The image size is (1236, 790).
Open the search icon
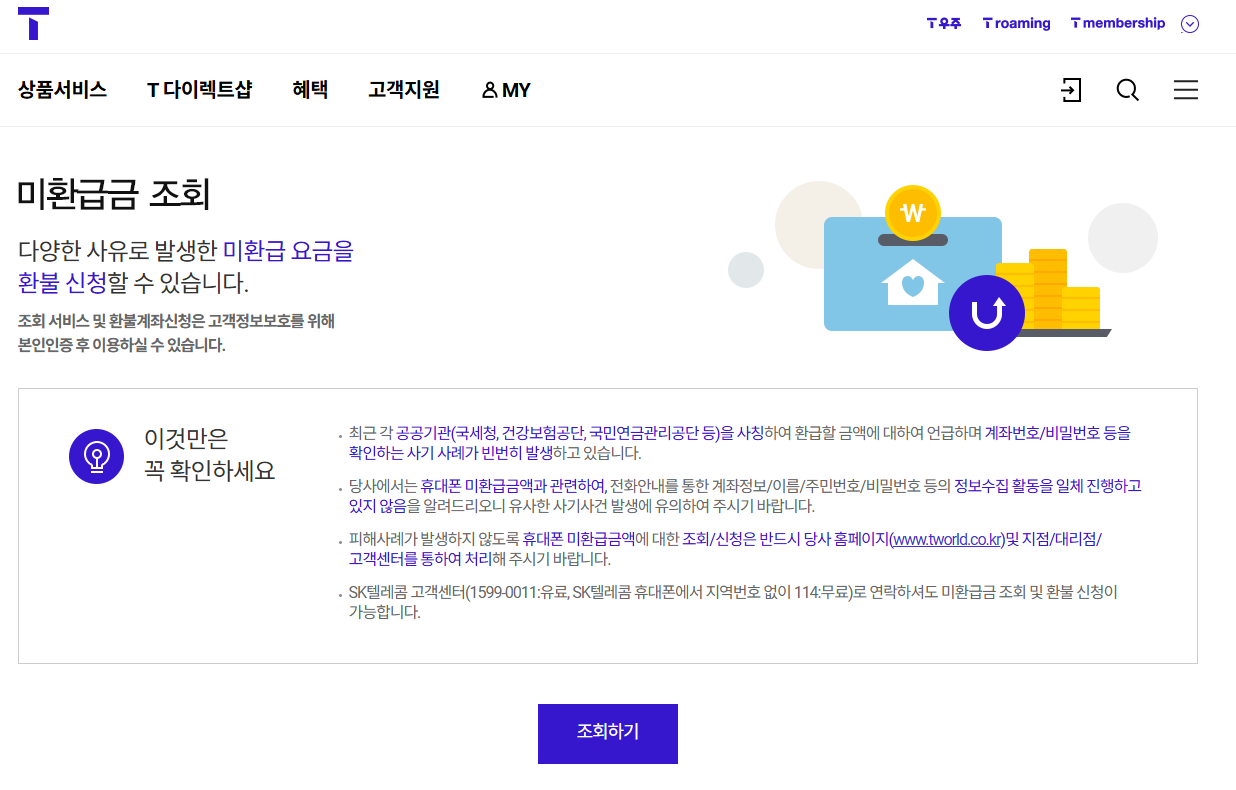[1127, 90]
